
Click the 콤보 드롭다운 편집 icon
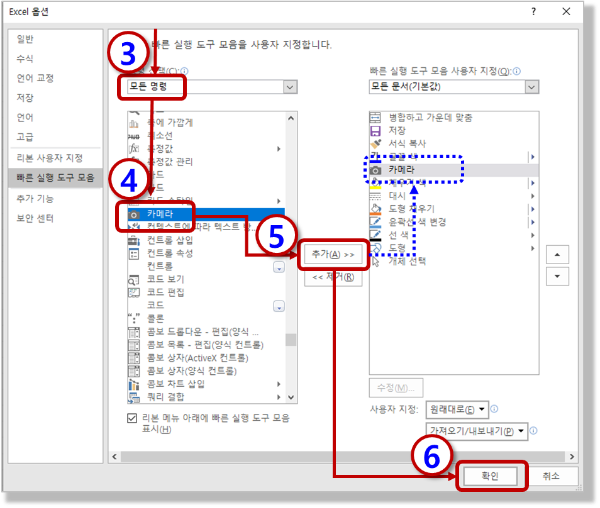click(134, 332)
